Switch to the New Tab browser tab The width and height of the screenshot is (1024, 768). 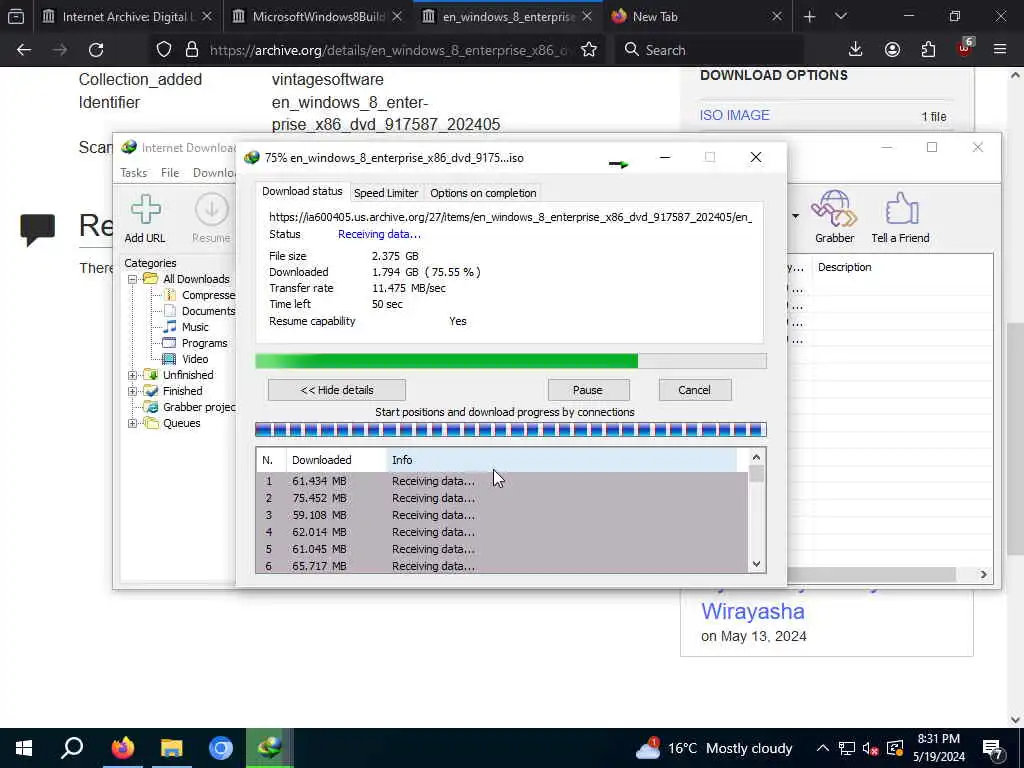click(697, 17)
